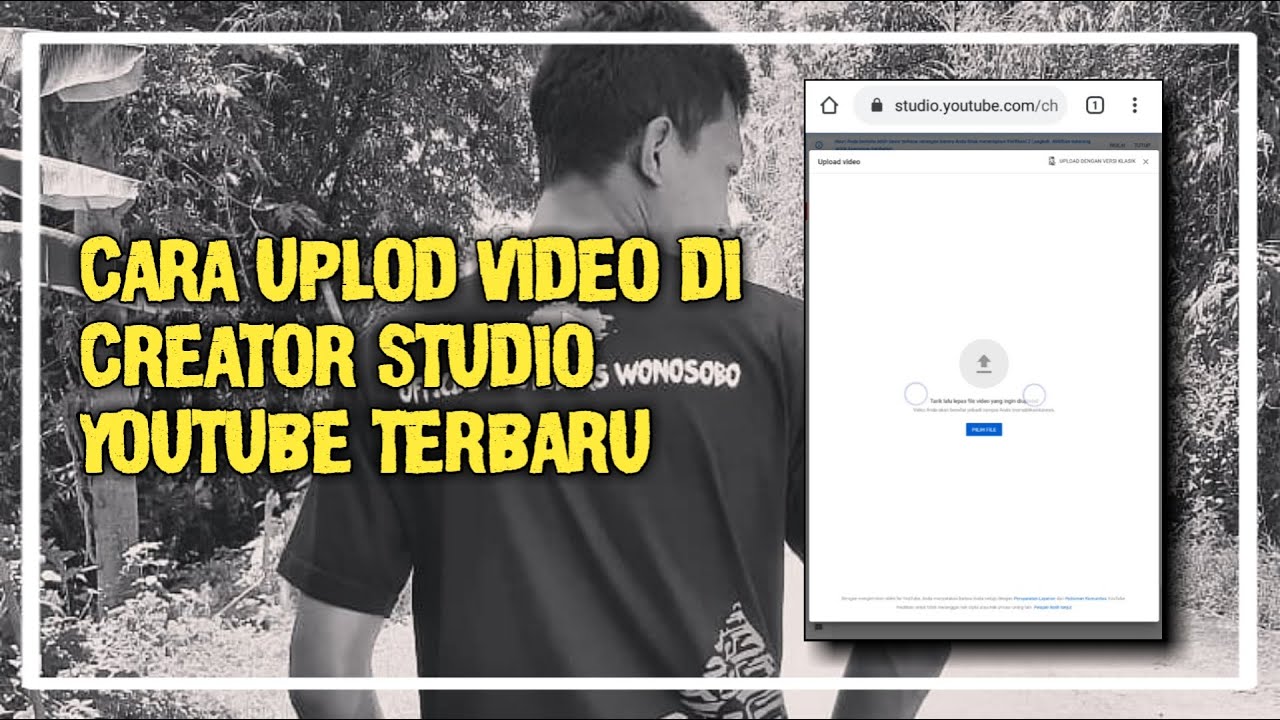Image resolution: width=1280 pixels, height=720 pixels.
Task: Close the Upload video dialog
Action: tap(1146, 161)
